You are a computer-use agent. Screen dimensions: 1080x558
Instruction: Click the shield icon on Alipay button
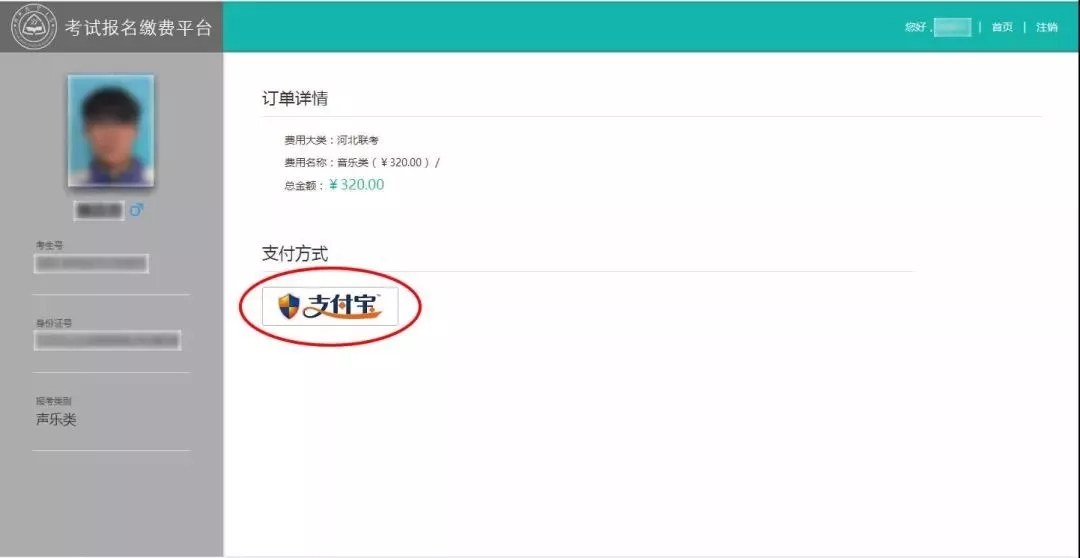point(289,306)
